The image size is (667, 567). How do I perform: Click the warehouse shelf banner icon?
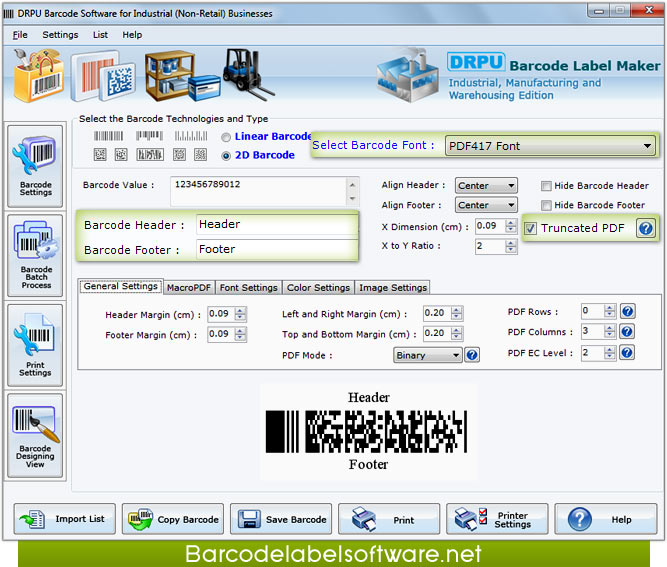tap(182, 76)
